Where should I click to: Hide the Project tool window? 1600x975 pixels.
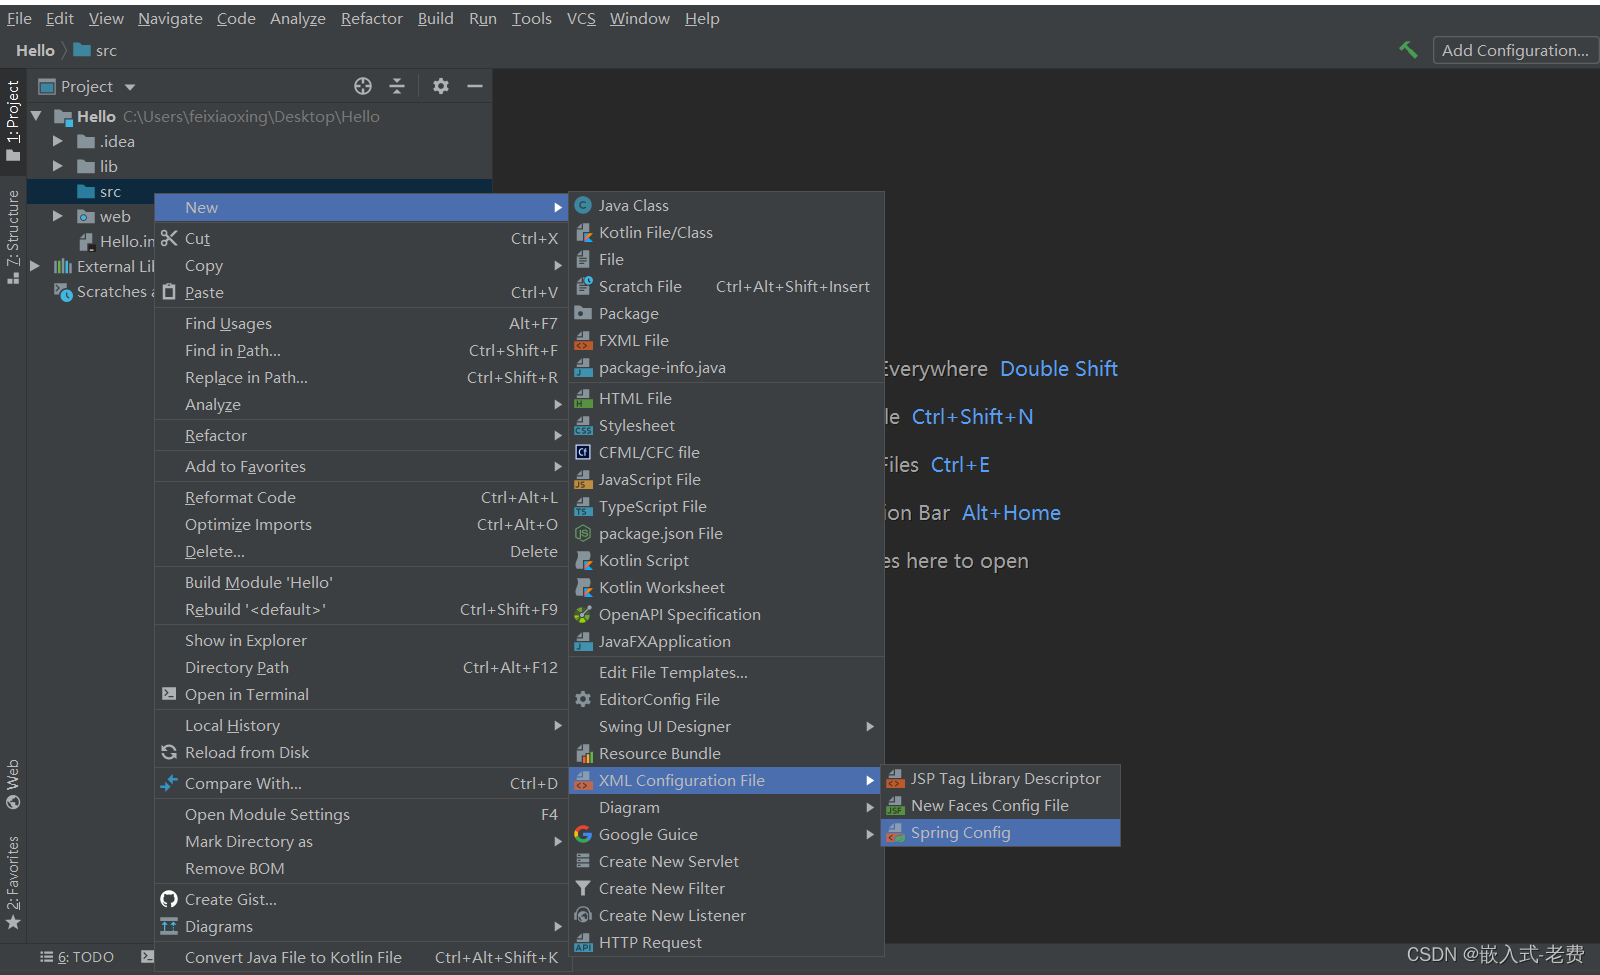pos(476,86)
